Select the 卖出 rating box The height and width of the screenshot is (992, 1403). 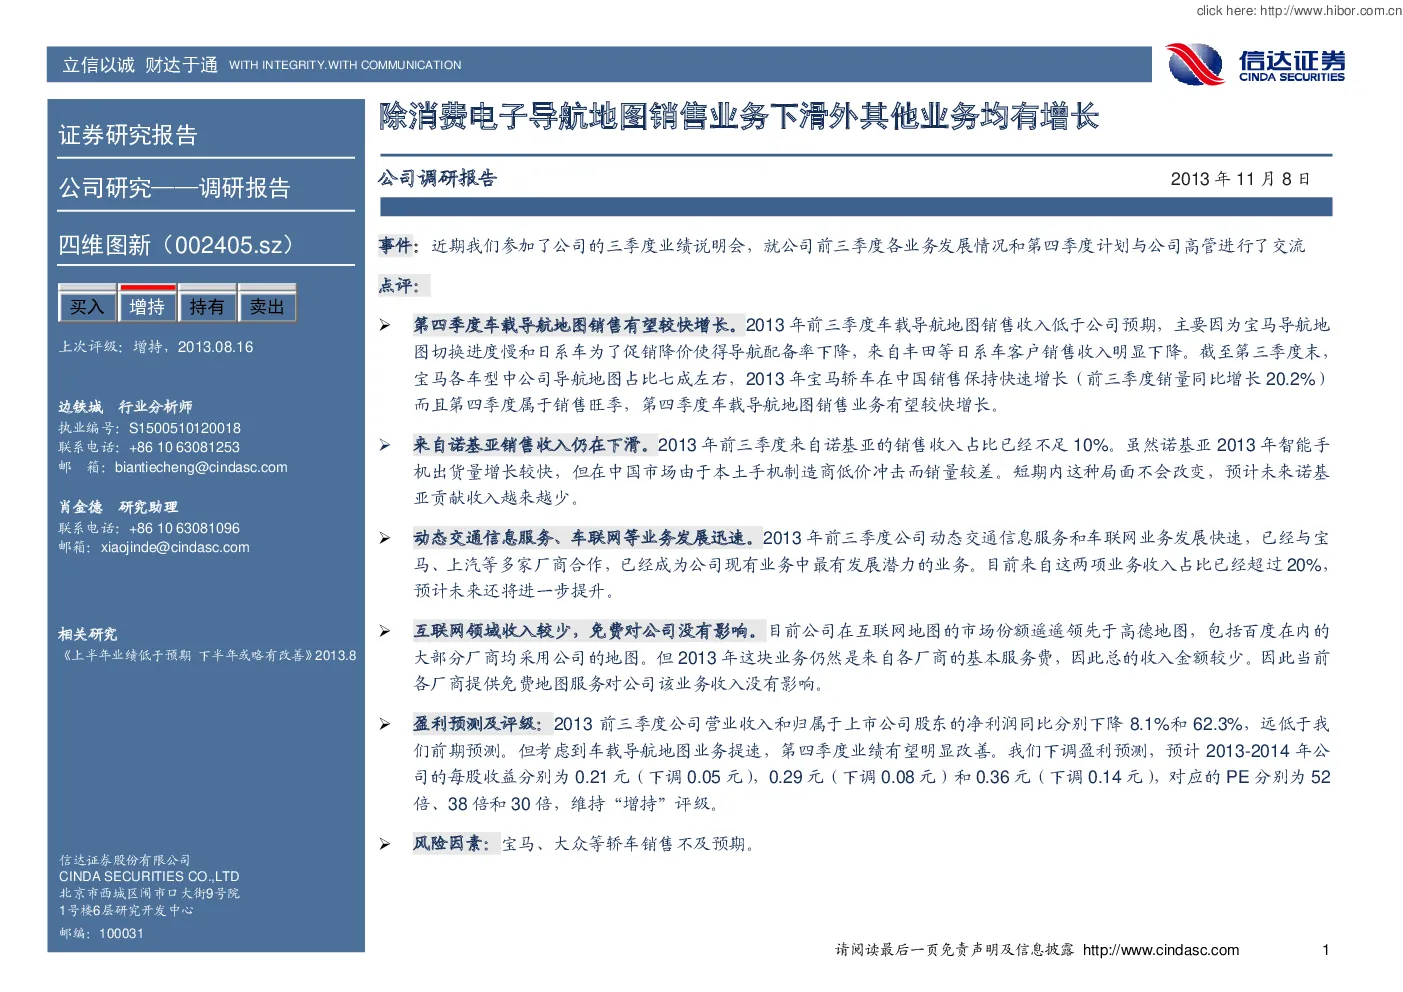coord(267,307)
